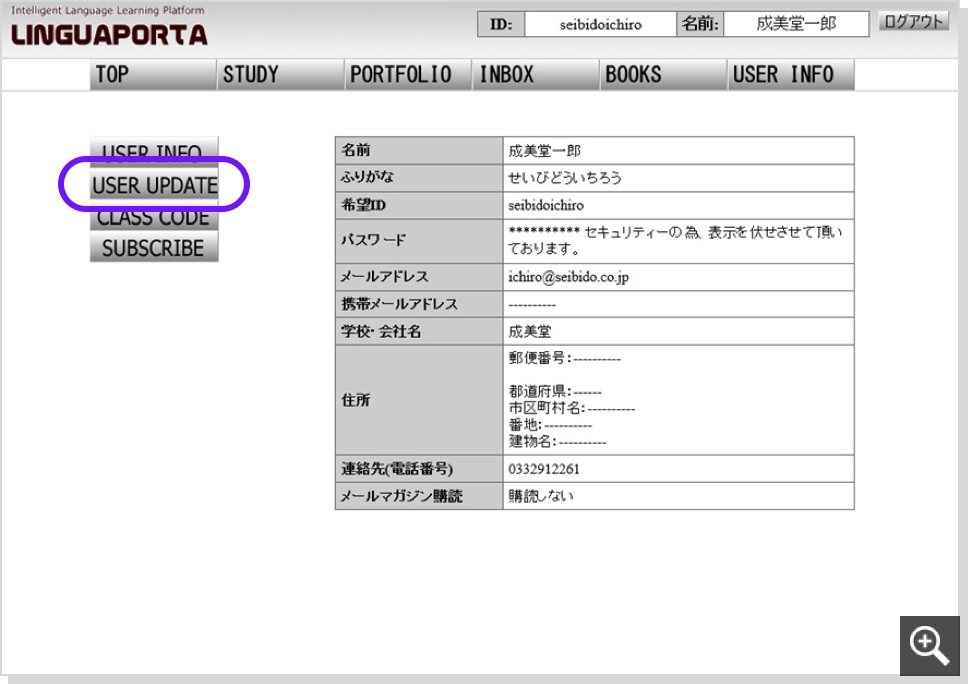Screen dimensions: 968x684
Task: Select the CLASS CODE sidebar button
Action: [x=152, y=217]
